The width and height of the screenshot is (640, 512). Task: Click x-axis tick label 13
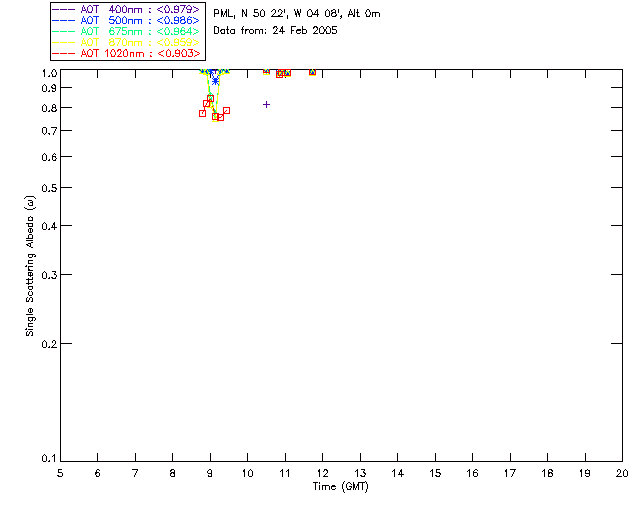[360, 473]
